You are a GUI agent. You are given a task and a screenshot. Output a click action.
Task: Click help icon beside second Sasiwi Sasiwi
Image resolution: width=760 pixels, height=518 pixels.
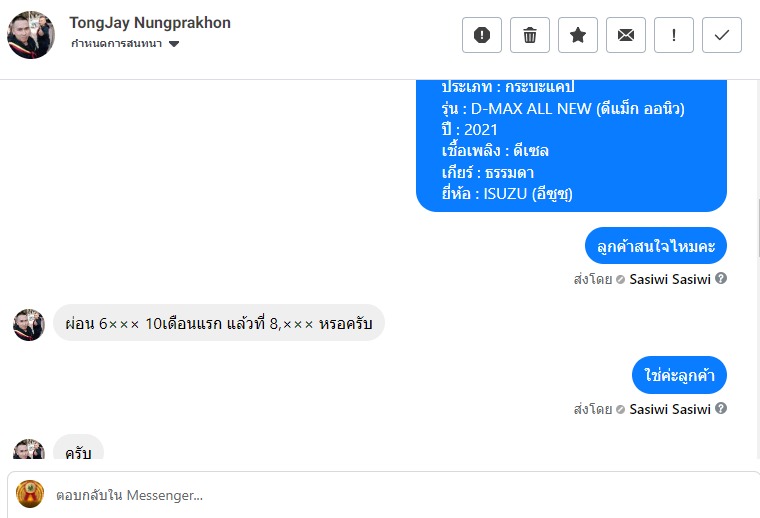coord(721,408)
